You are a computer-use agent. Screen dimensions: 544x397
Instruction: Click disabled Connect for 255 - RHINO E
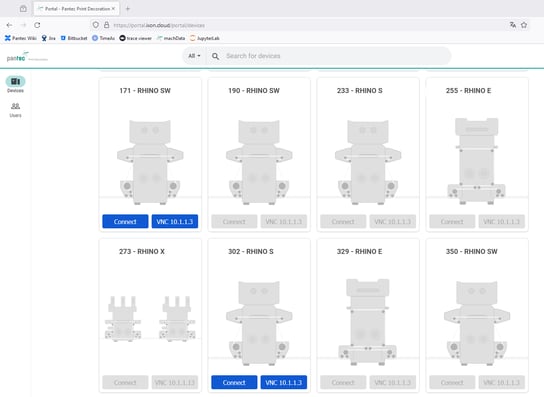(x=452, y=221)
